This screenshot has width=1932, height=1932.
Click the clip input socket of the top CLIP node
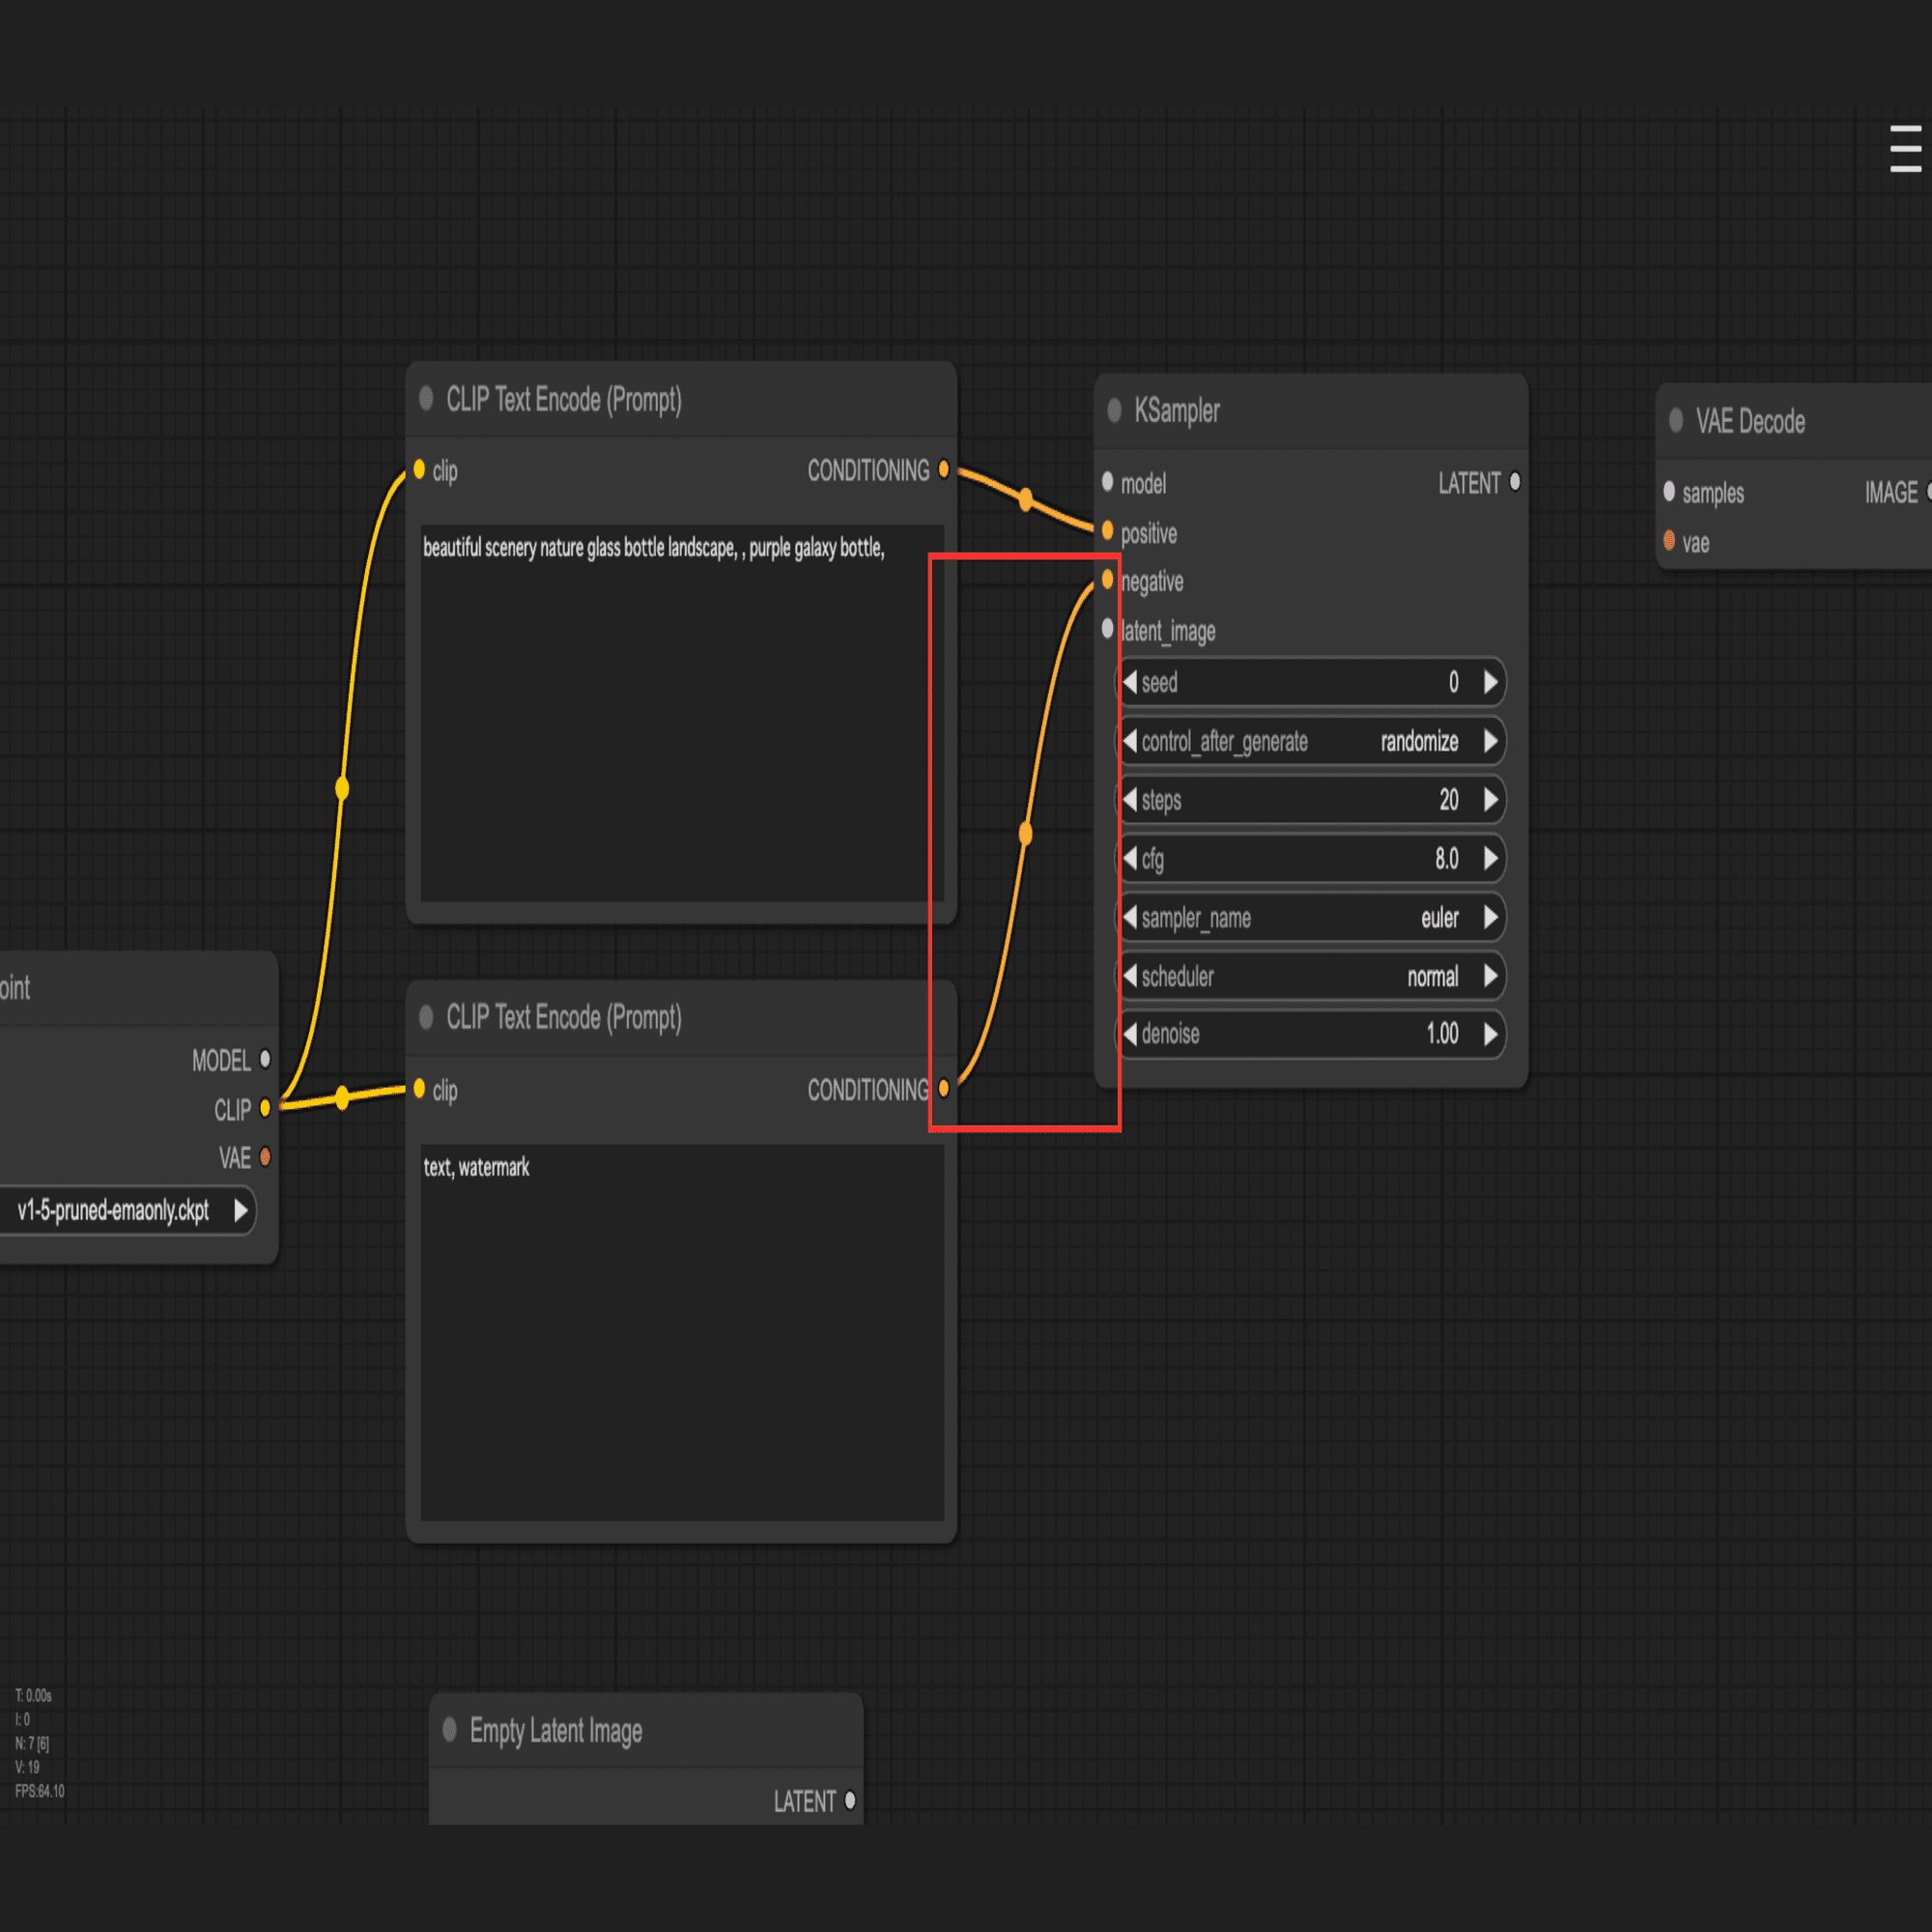(419, 469)
